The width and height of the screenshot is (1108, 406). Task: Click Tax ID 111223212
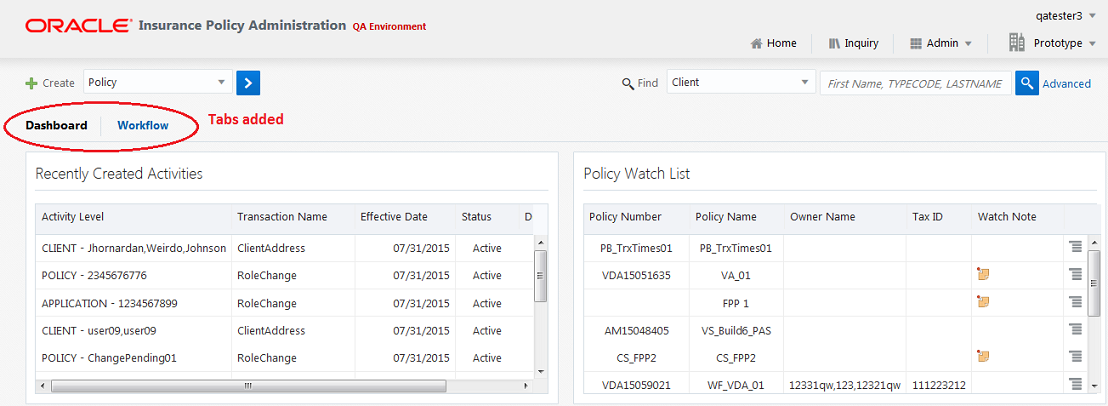(x=939, y=385)
